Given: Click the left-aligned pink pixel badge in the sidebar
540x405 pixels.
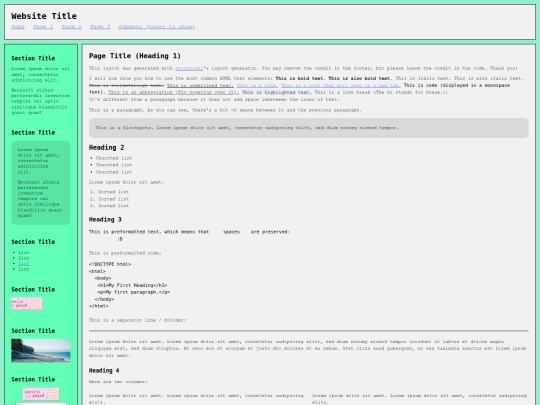Looking at the screenshot, I should pos(27,304).
